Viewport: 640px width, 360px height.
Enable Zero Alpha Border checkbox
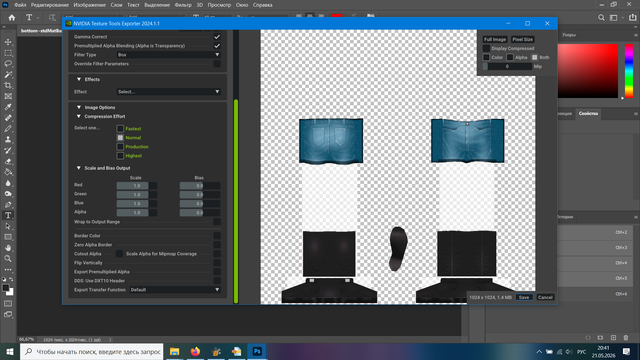(217, 244)
